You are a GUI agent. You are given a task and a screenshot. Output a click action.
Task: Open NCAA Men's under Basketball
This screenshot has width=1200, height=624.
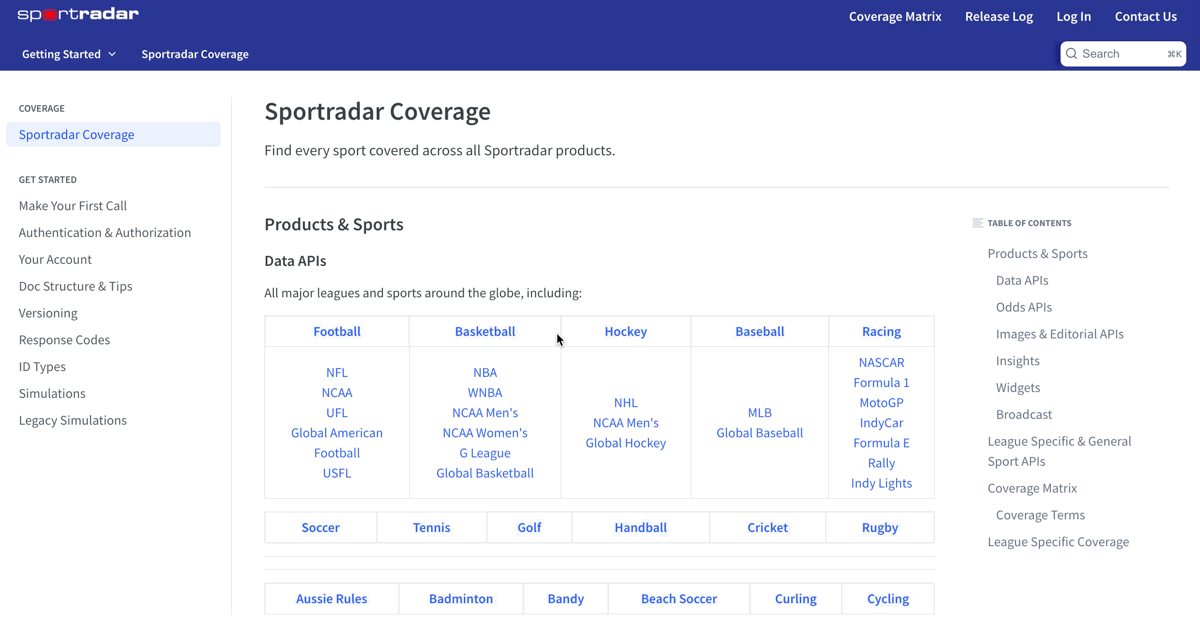click(485, 412)
